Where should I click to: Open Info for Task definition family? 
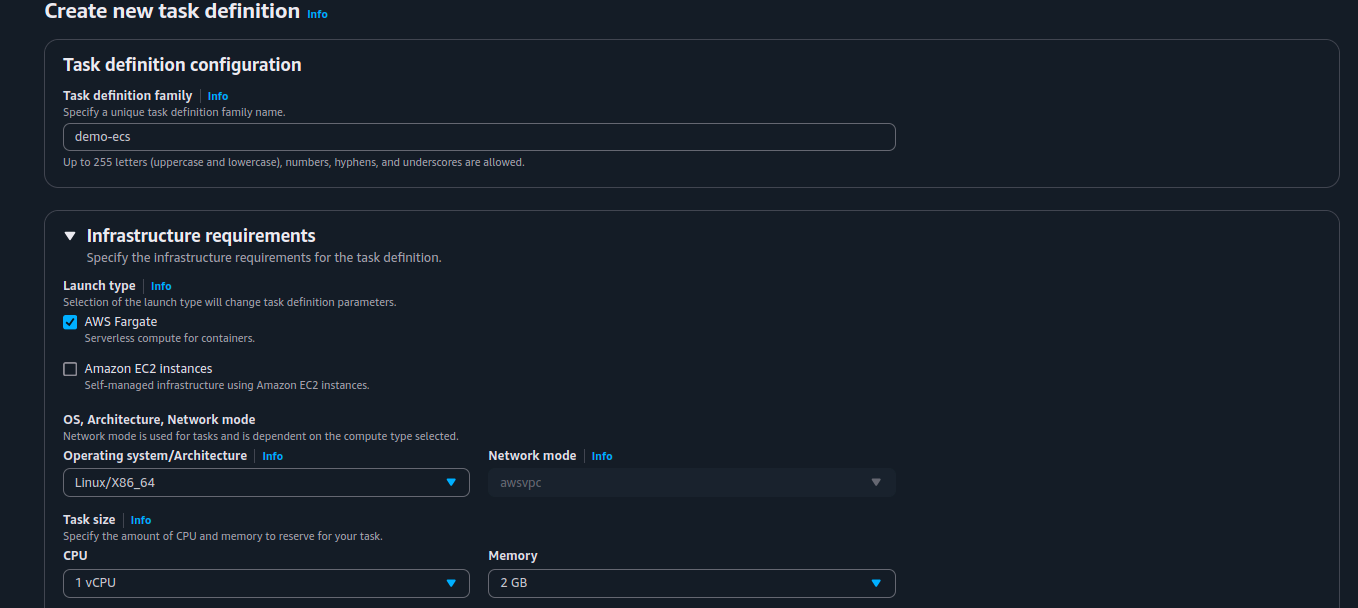(218, 96)
